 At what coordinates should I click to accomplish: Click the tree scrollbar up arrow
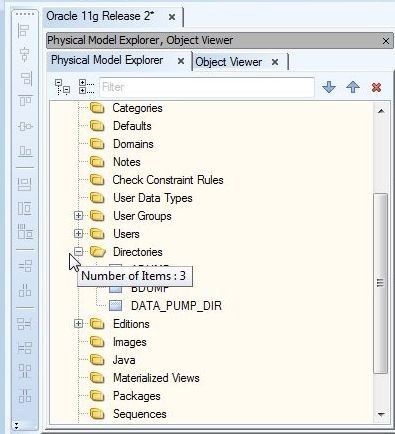(x=381, y=111)
